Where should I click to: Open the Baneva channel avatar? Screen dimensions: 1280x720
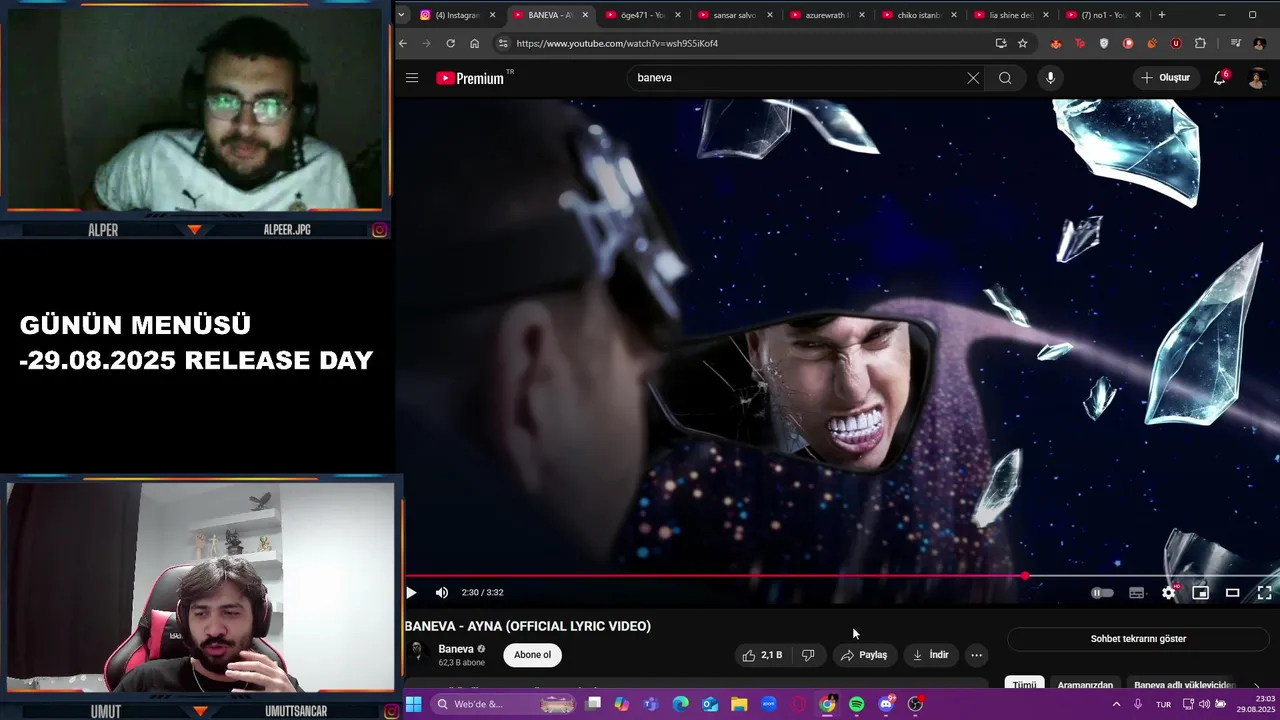click(418, 654)
